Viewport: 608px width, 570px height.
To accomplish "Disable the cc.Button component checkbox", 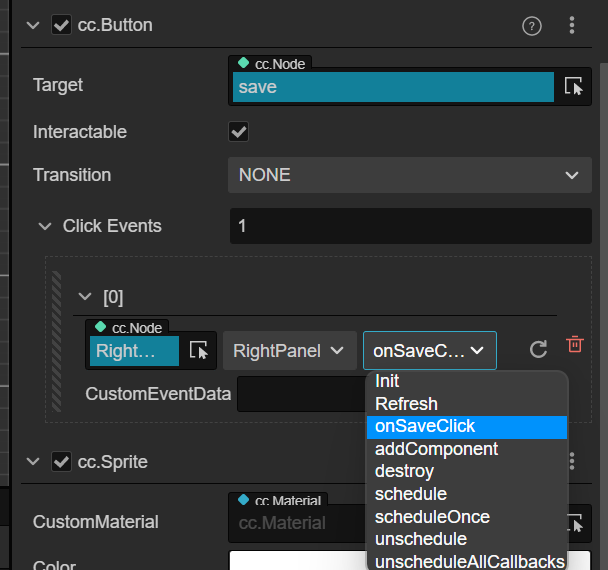I will pos(61,25).
